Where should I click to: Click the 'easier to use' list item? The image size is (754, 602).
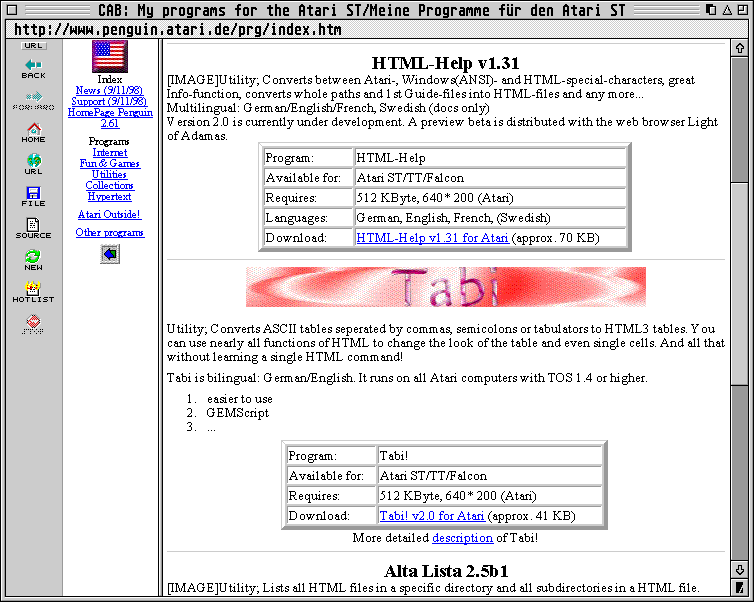[239, 399]
